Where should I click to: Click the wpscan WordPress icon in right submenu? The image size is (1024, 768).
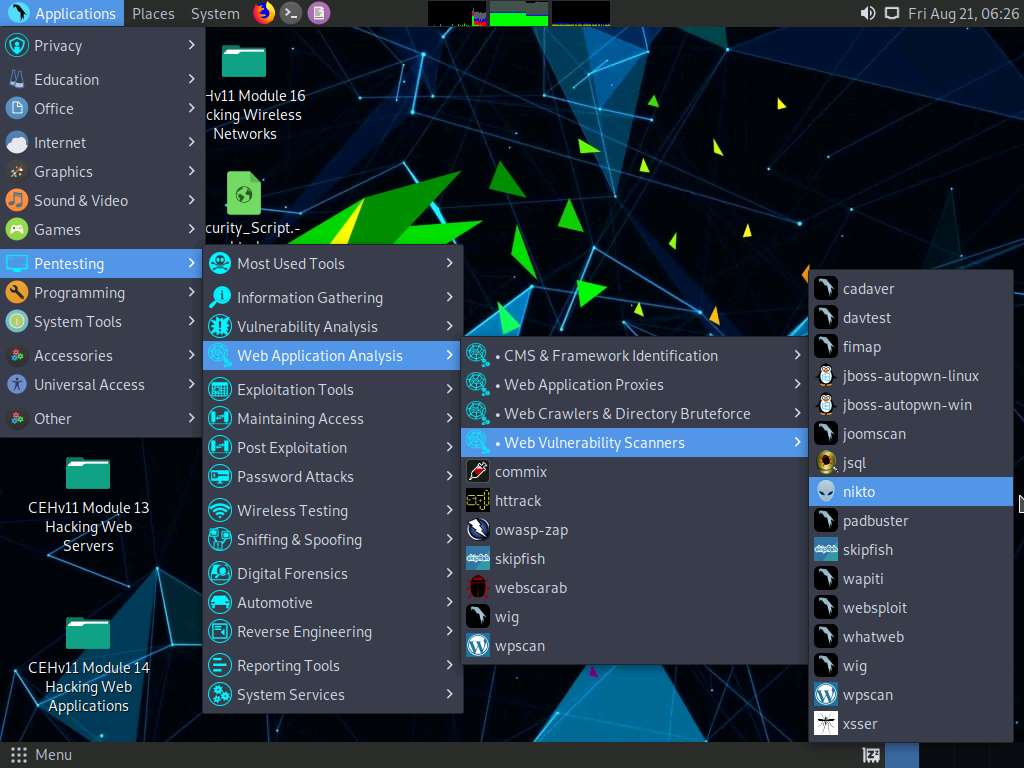(x=825, y=695)
